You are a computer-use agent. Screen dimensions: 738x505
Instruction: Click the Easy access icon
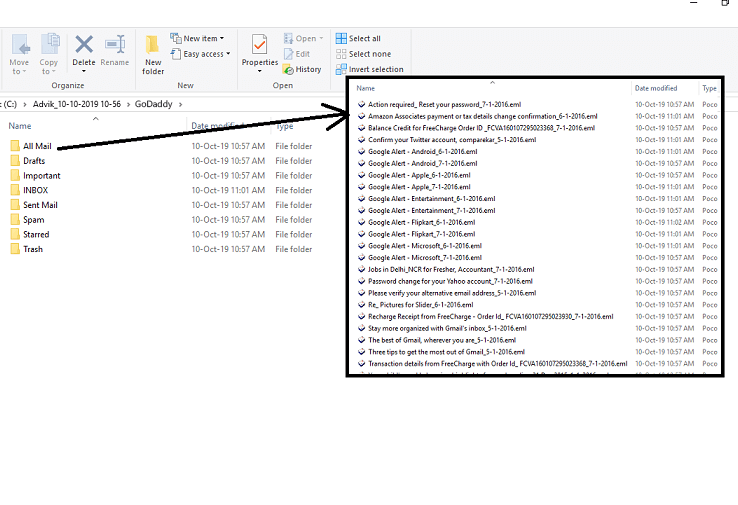point(176,54)
